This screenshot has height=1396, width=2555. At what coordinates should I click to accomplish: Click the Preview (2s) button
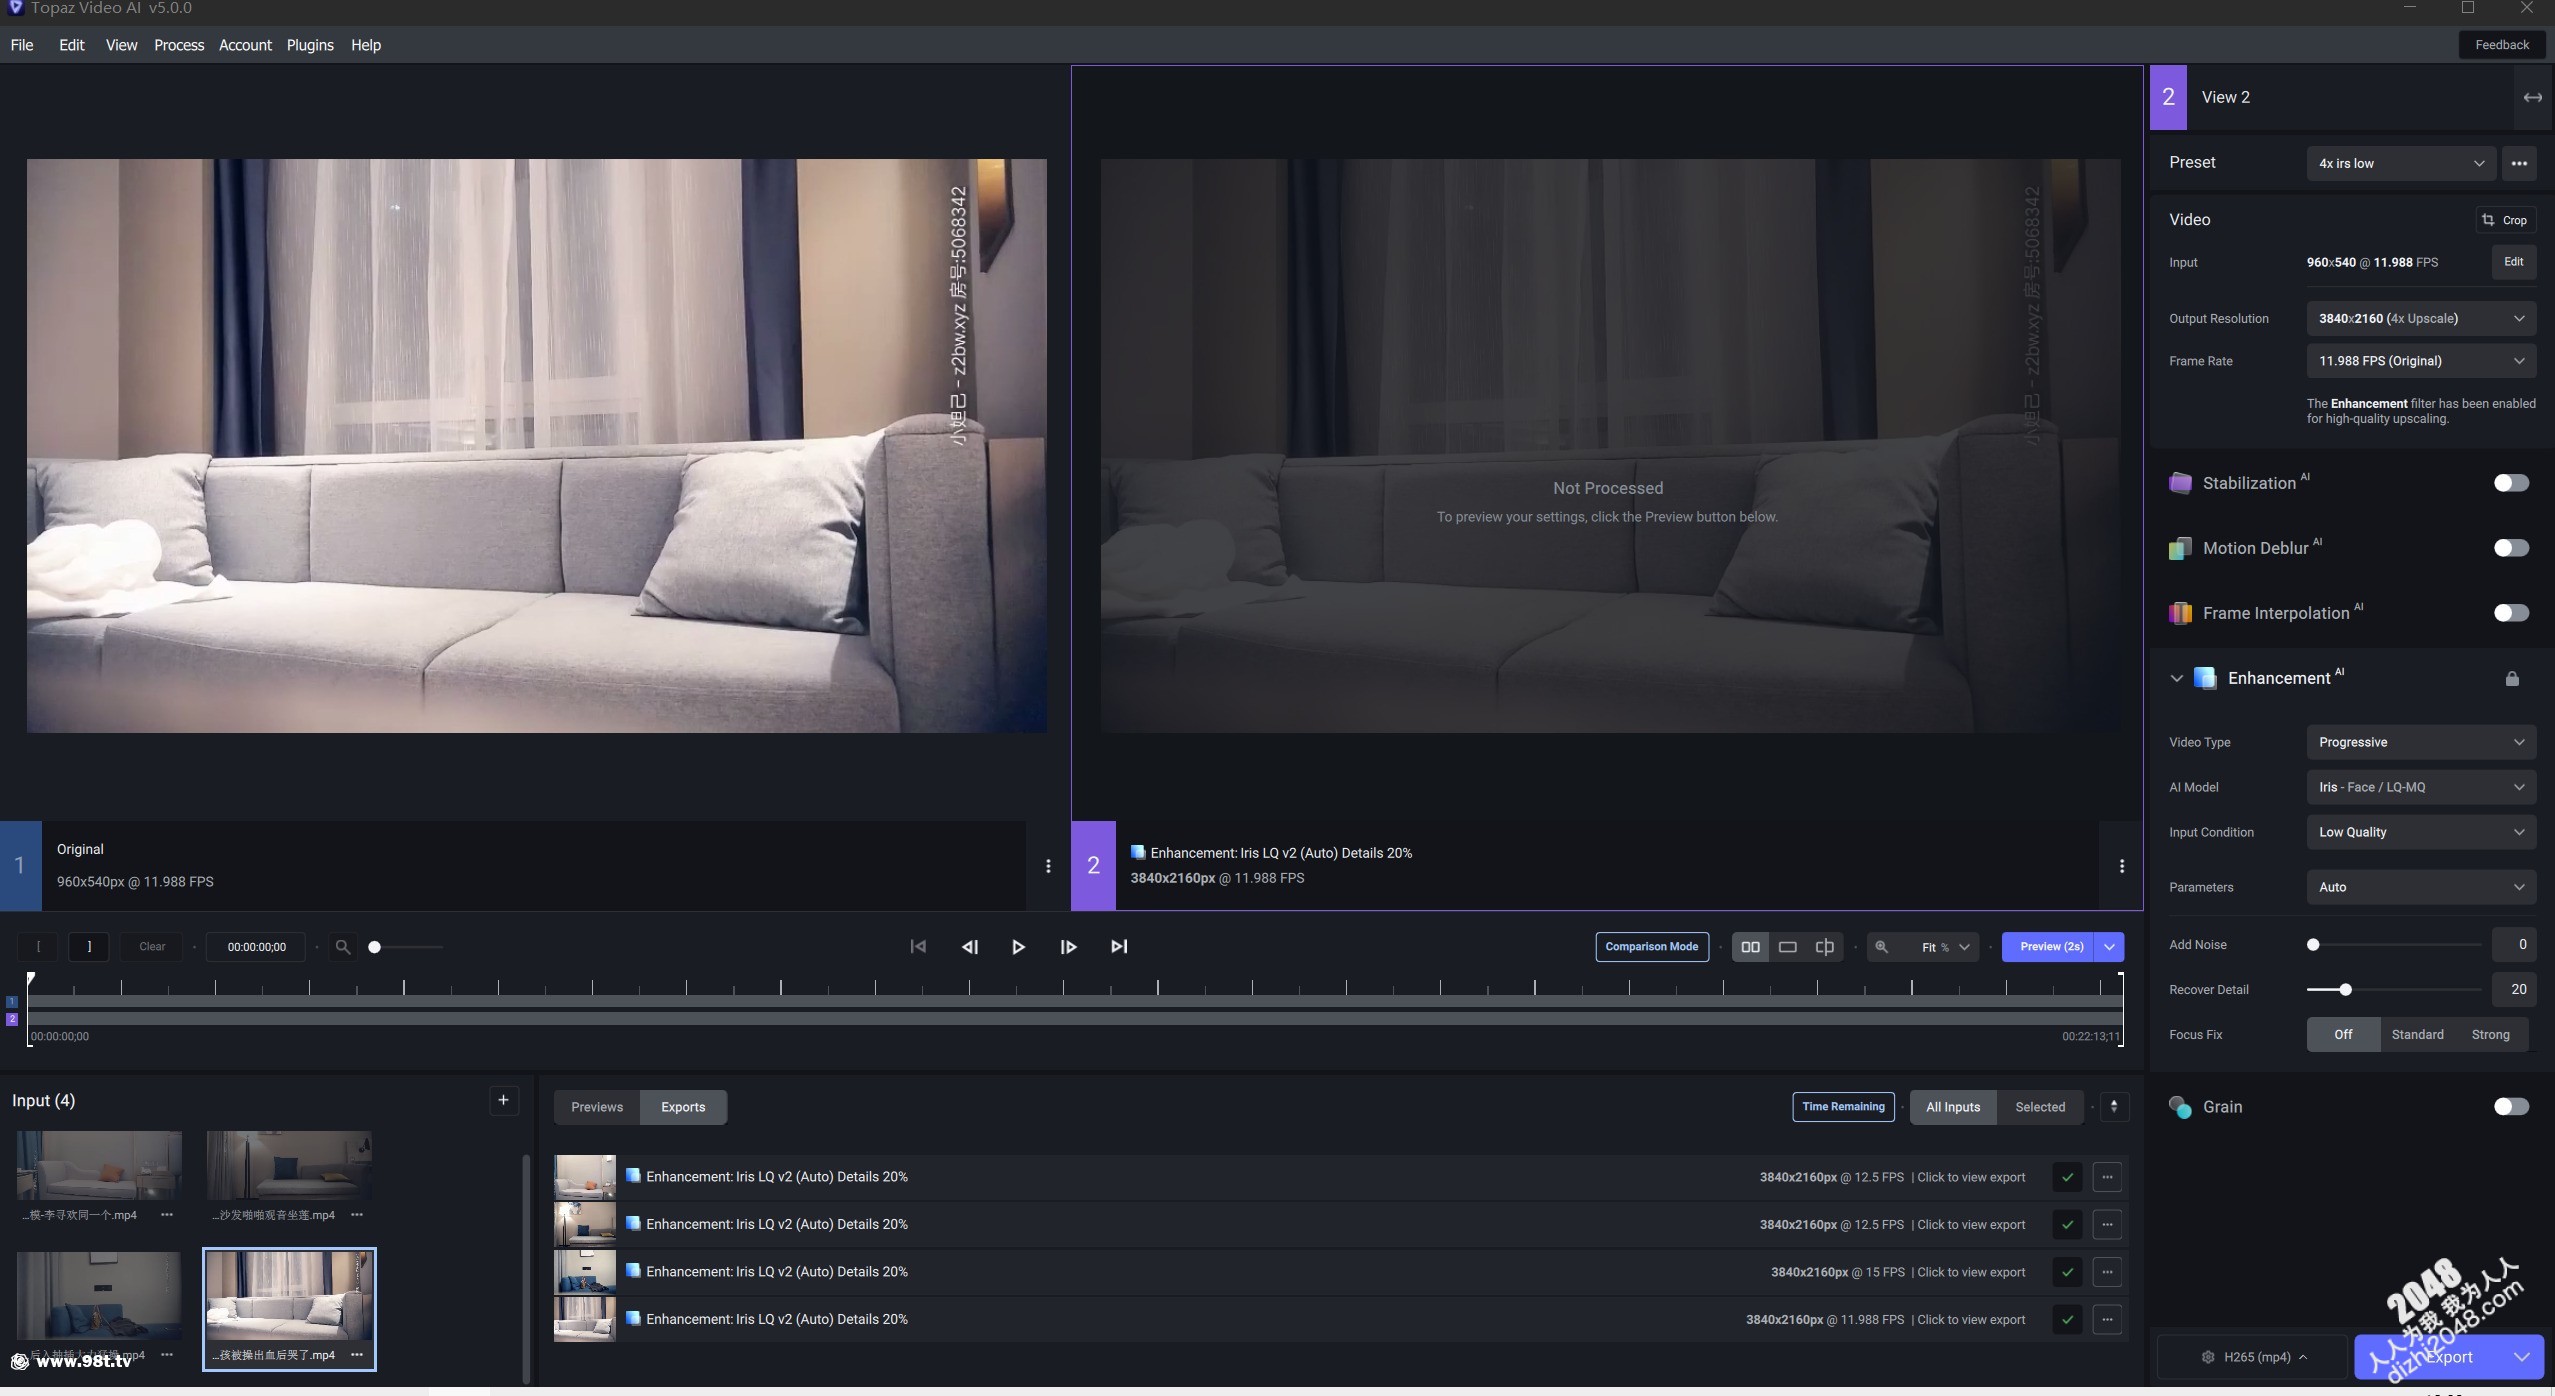(2050, 946)
